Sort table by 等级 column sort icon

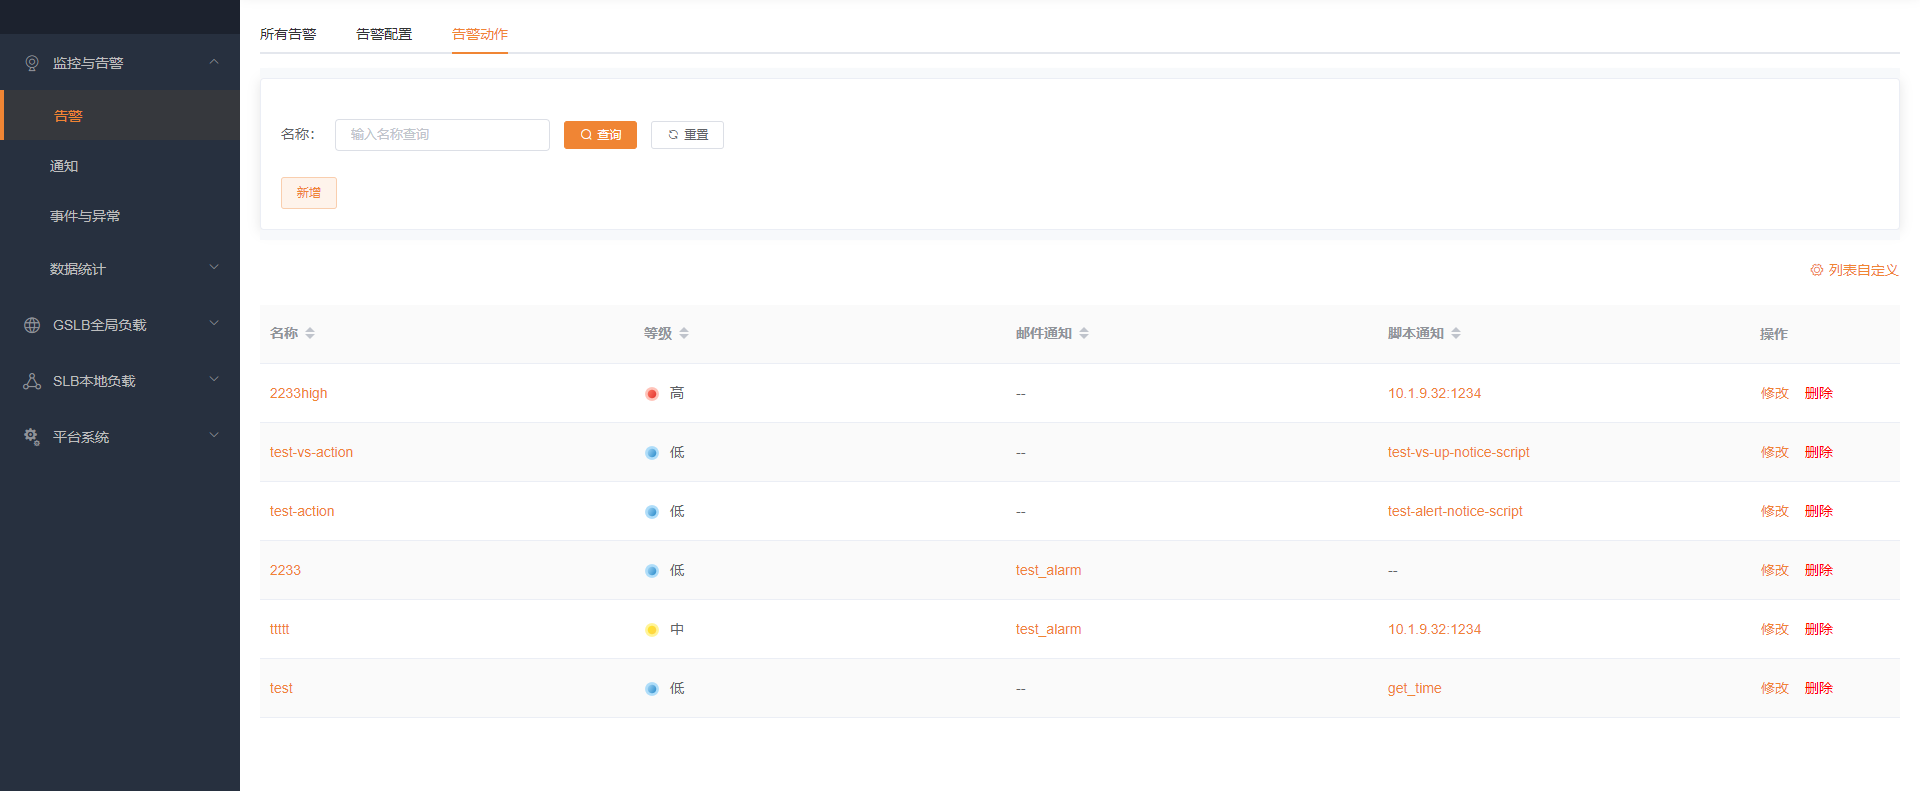(684, 333)
